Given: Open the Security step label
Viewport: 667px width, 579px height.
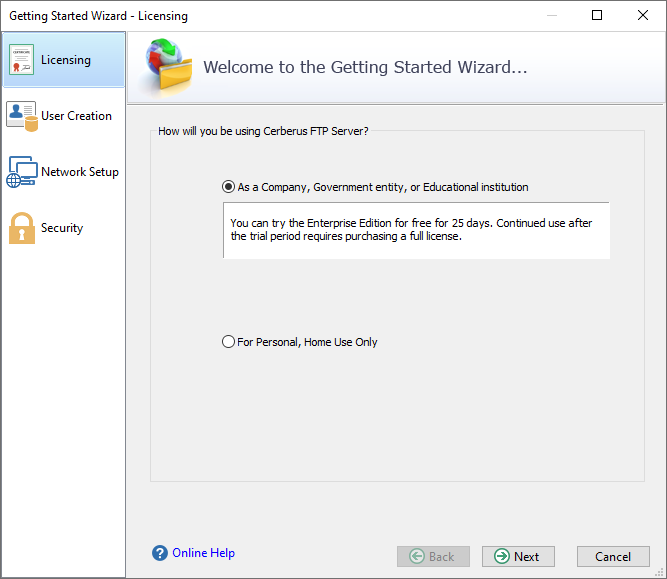Looking at the screenshot, I should point(62,228).
